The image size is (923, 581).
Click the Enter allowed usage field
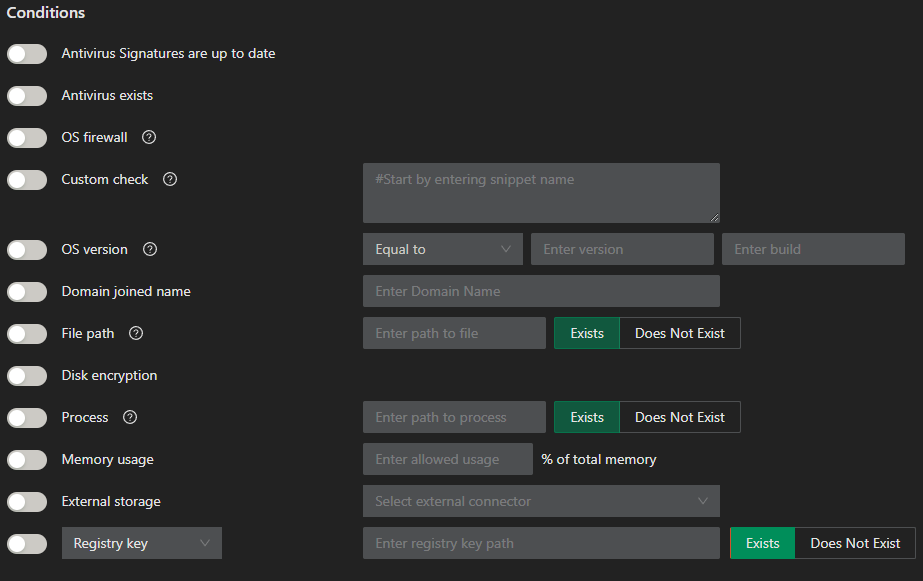pyautogui.click(x=447, y=459)
